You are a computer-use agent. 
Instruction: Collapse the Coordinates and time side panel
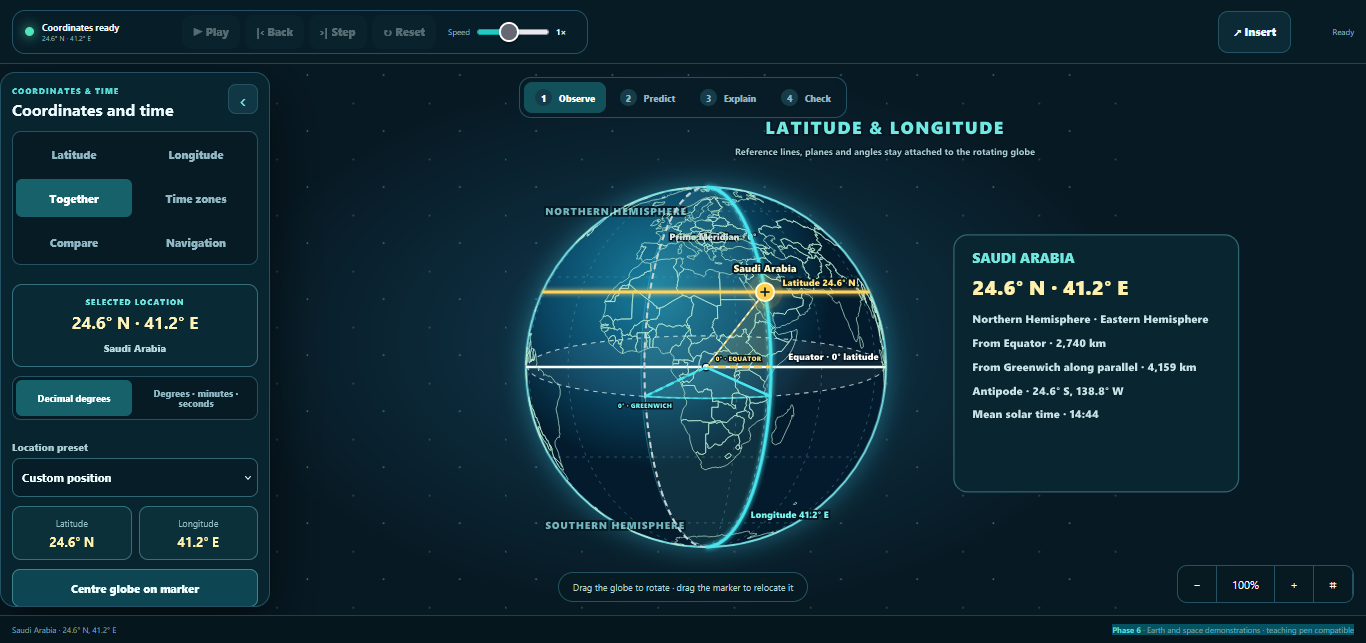243,99
